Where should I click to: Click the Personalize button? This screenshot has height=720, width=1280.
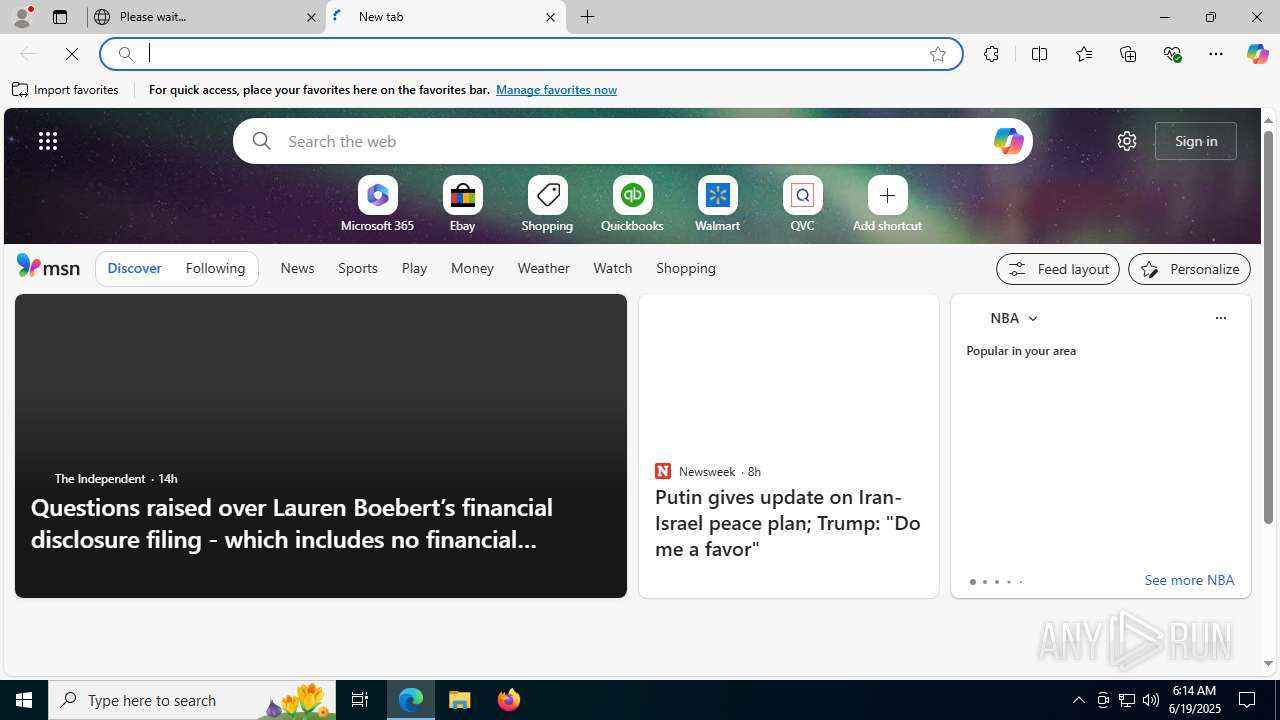pyautogui.click(x=1189, y=269)
